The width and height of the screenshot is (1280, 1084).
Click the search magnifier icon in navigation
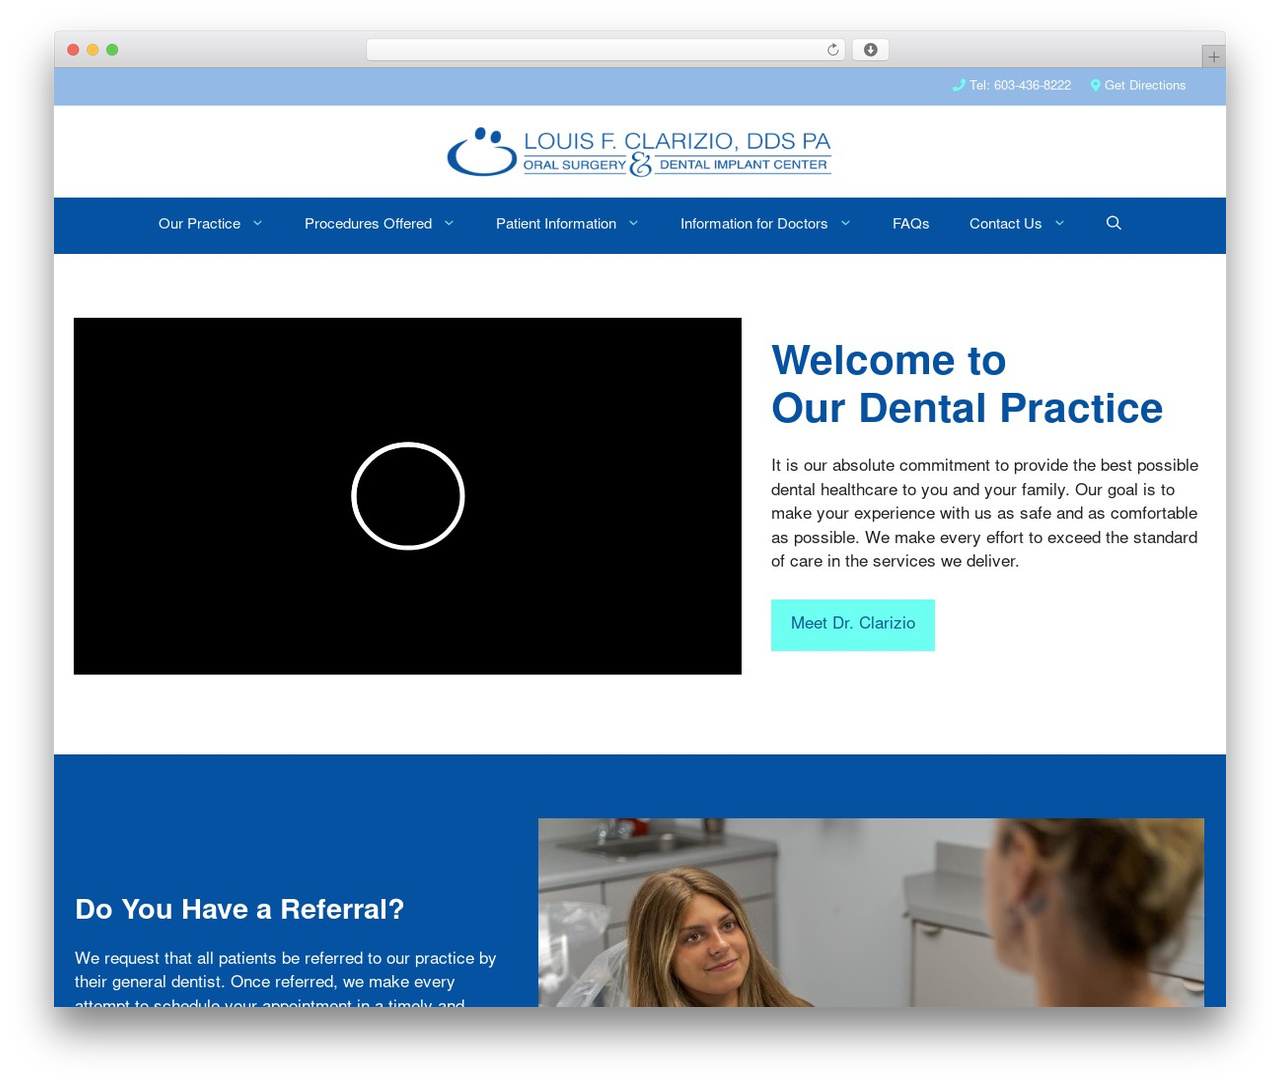click(x=1113, y=223)
